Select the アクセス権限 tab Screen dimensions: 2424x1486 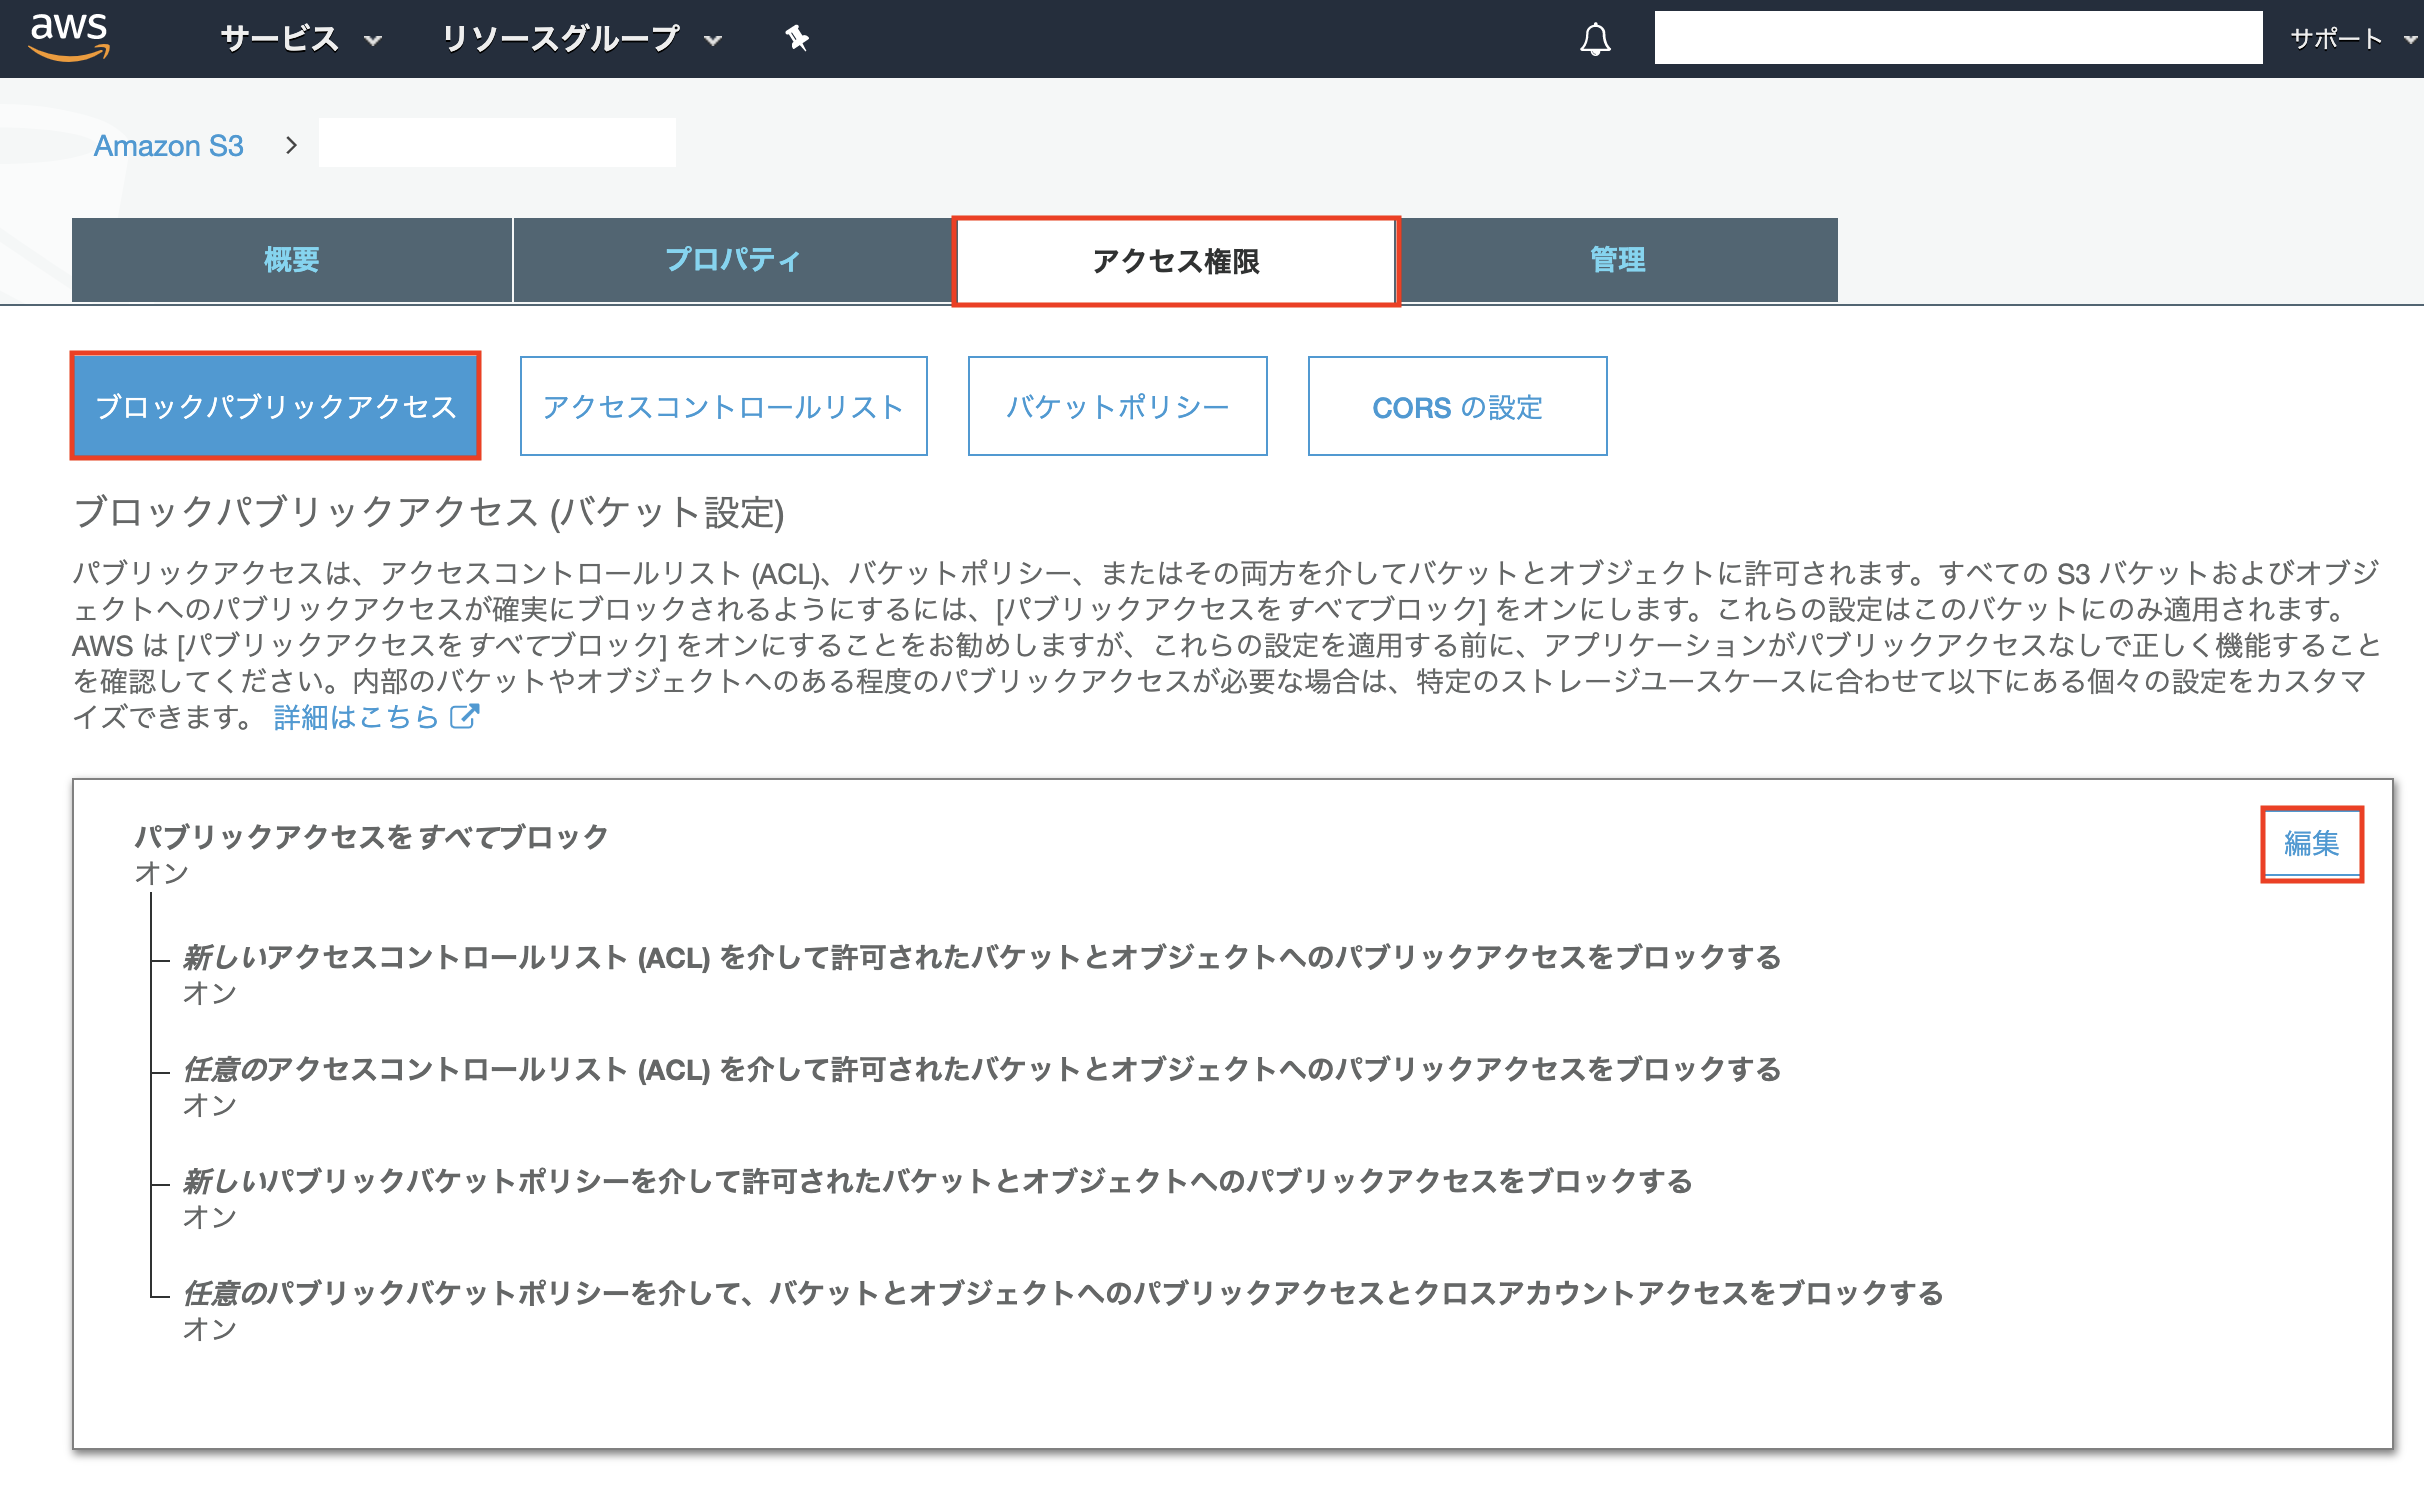[x=1177, y=262]
